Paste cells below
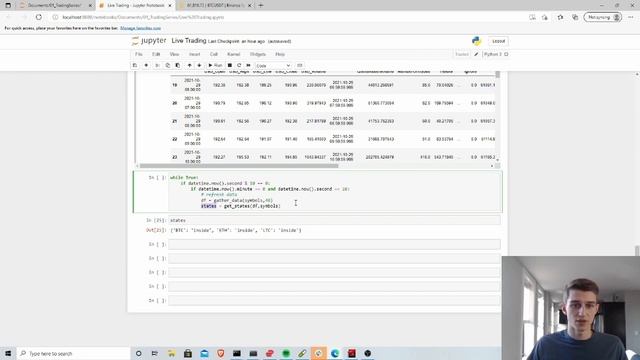The image size is (640, 360). coord(178,65)
